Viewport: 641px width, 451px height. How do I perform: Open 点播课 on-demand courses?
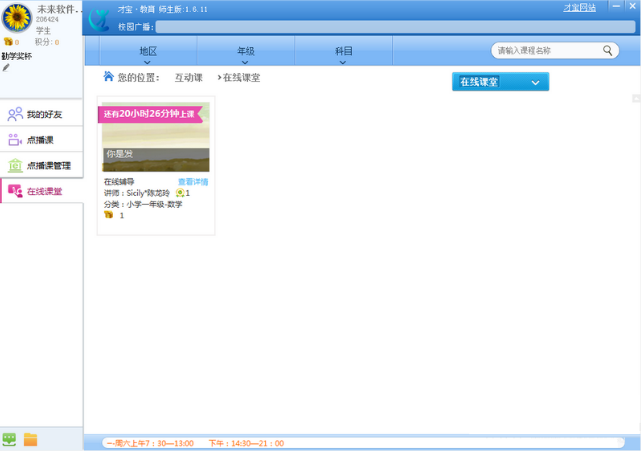41,140
